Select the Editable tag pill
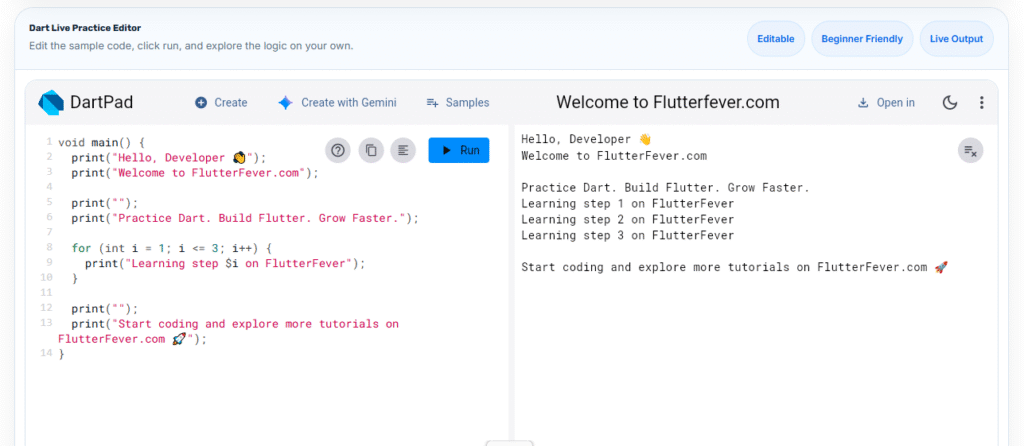This screenshot has height=446, width=1024. pyautogui.click(x=776, y=39)
